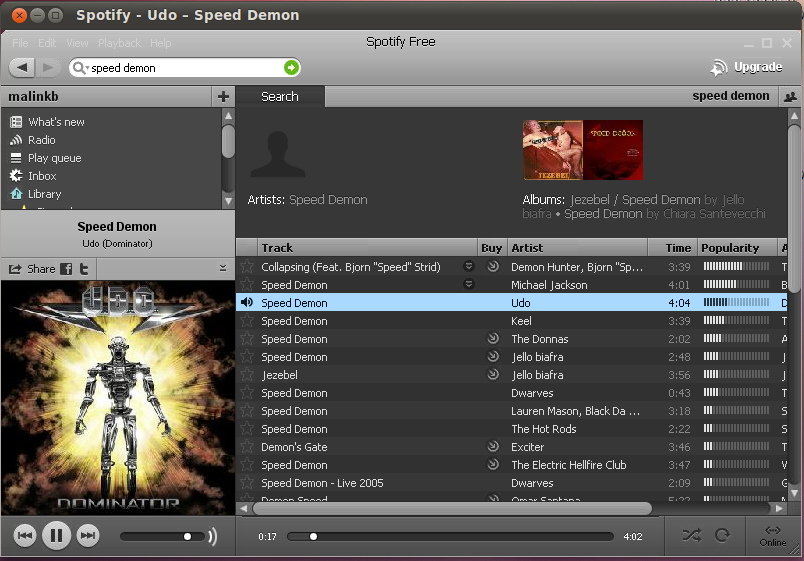The image size is (804, 561).
Task: Click the Twitter share icon
Action: click(85, 269)
